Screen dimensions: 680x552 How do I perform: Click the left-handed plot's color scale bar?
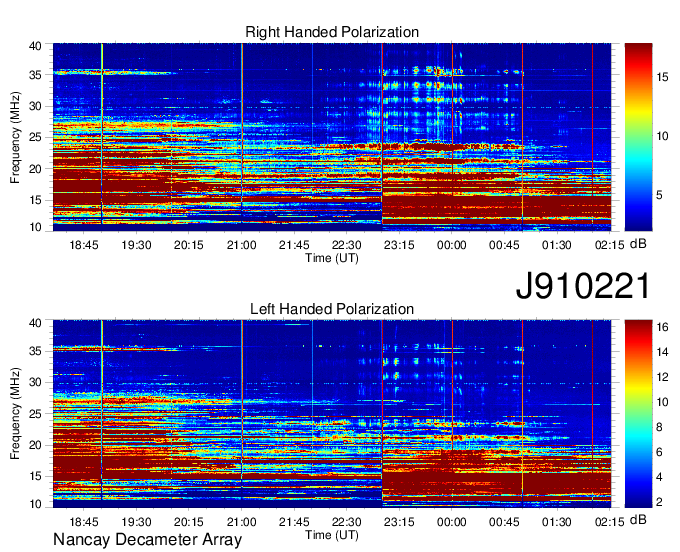click(638, 414)
